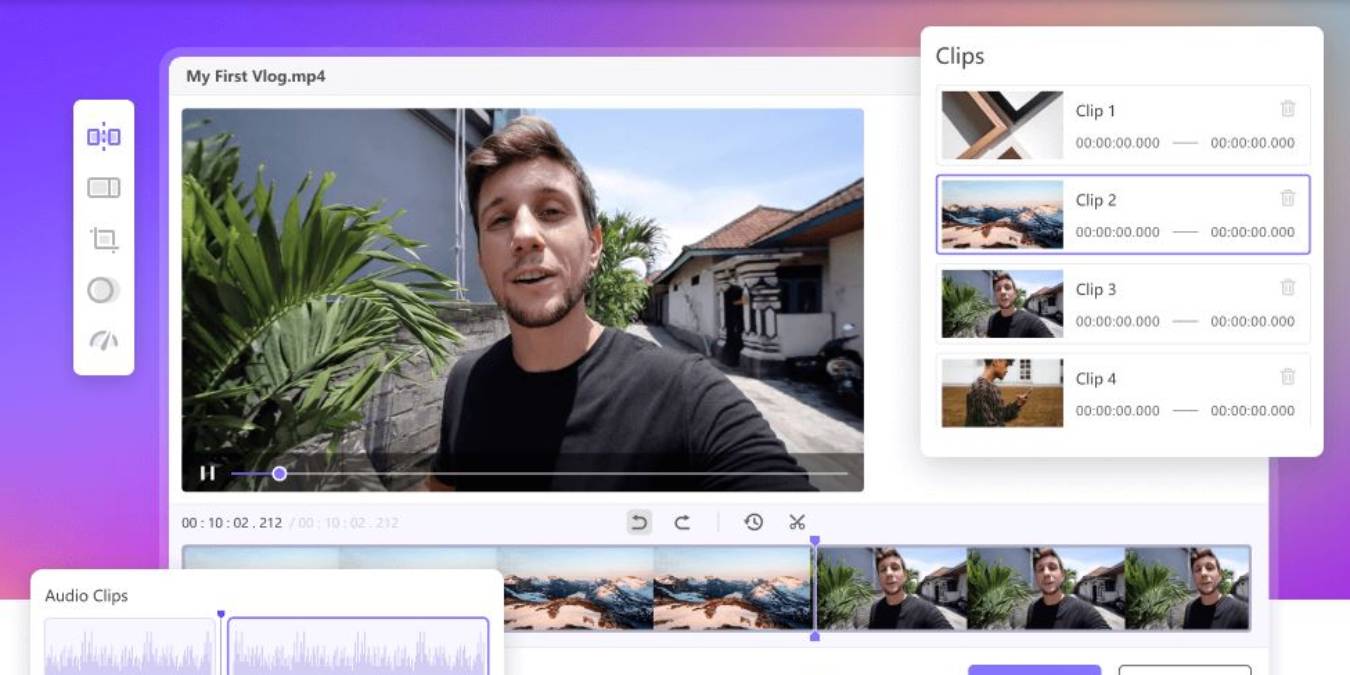
Task: Move the video progress slider handle
Action: [x=278, y=472]
